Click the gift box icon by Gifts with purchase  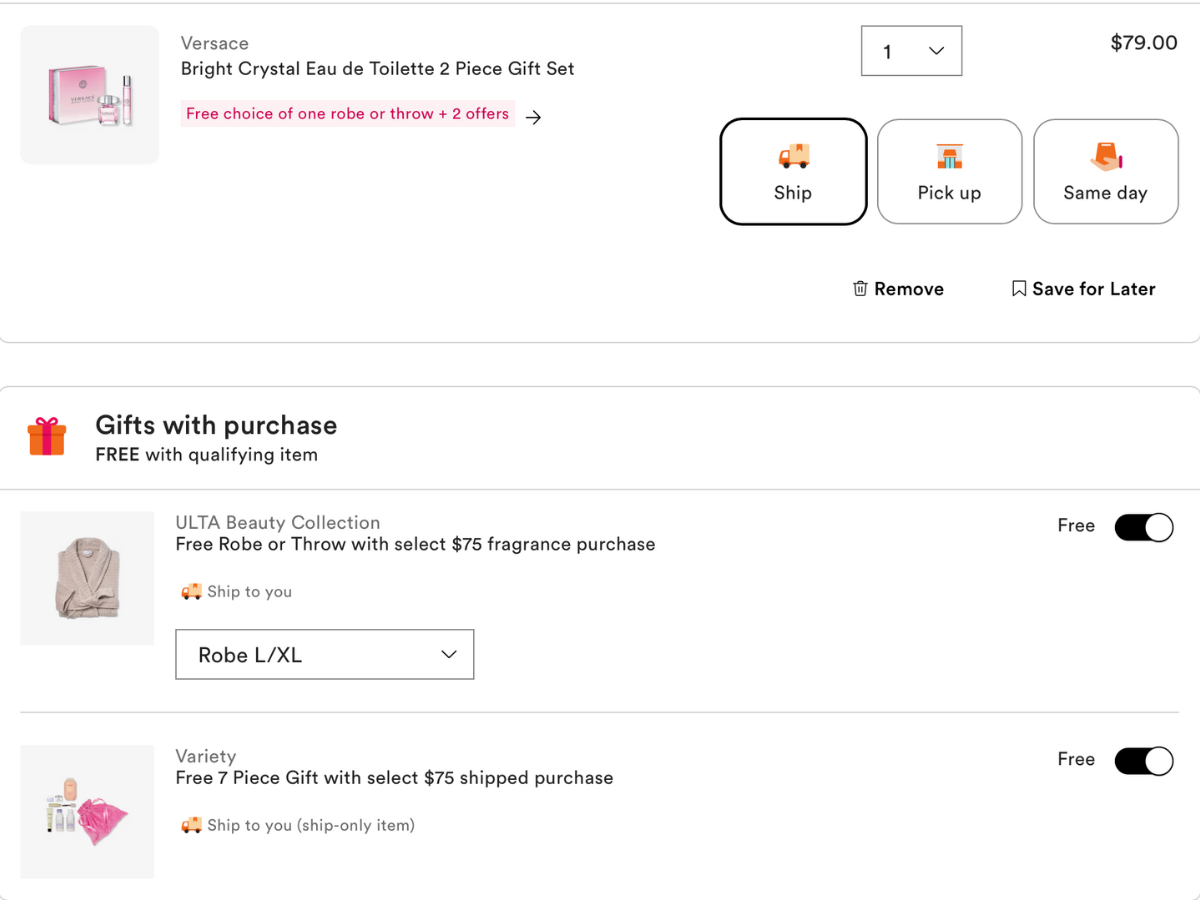coord(46,437)
